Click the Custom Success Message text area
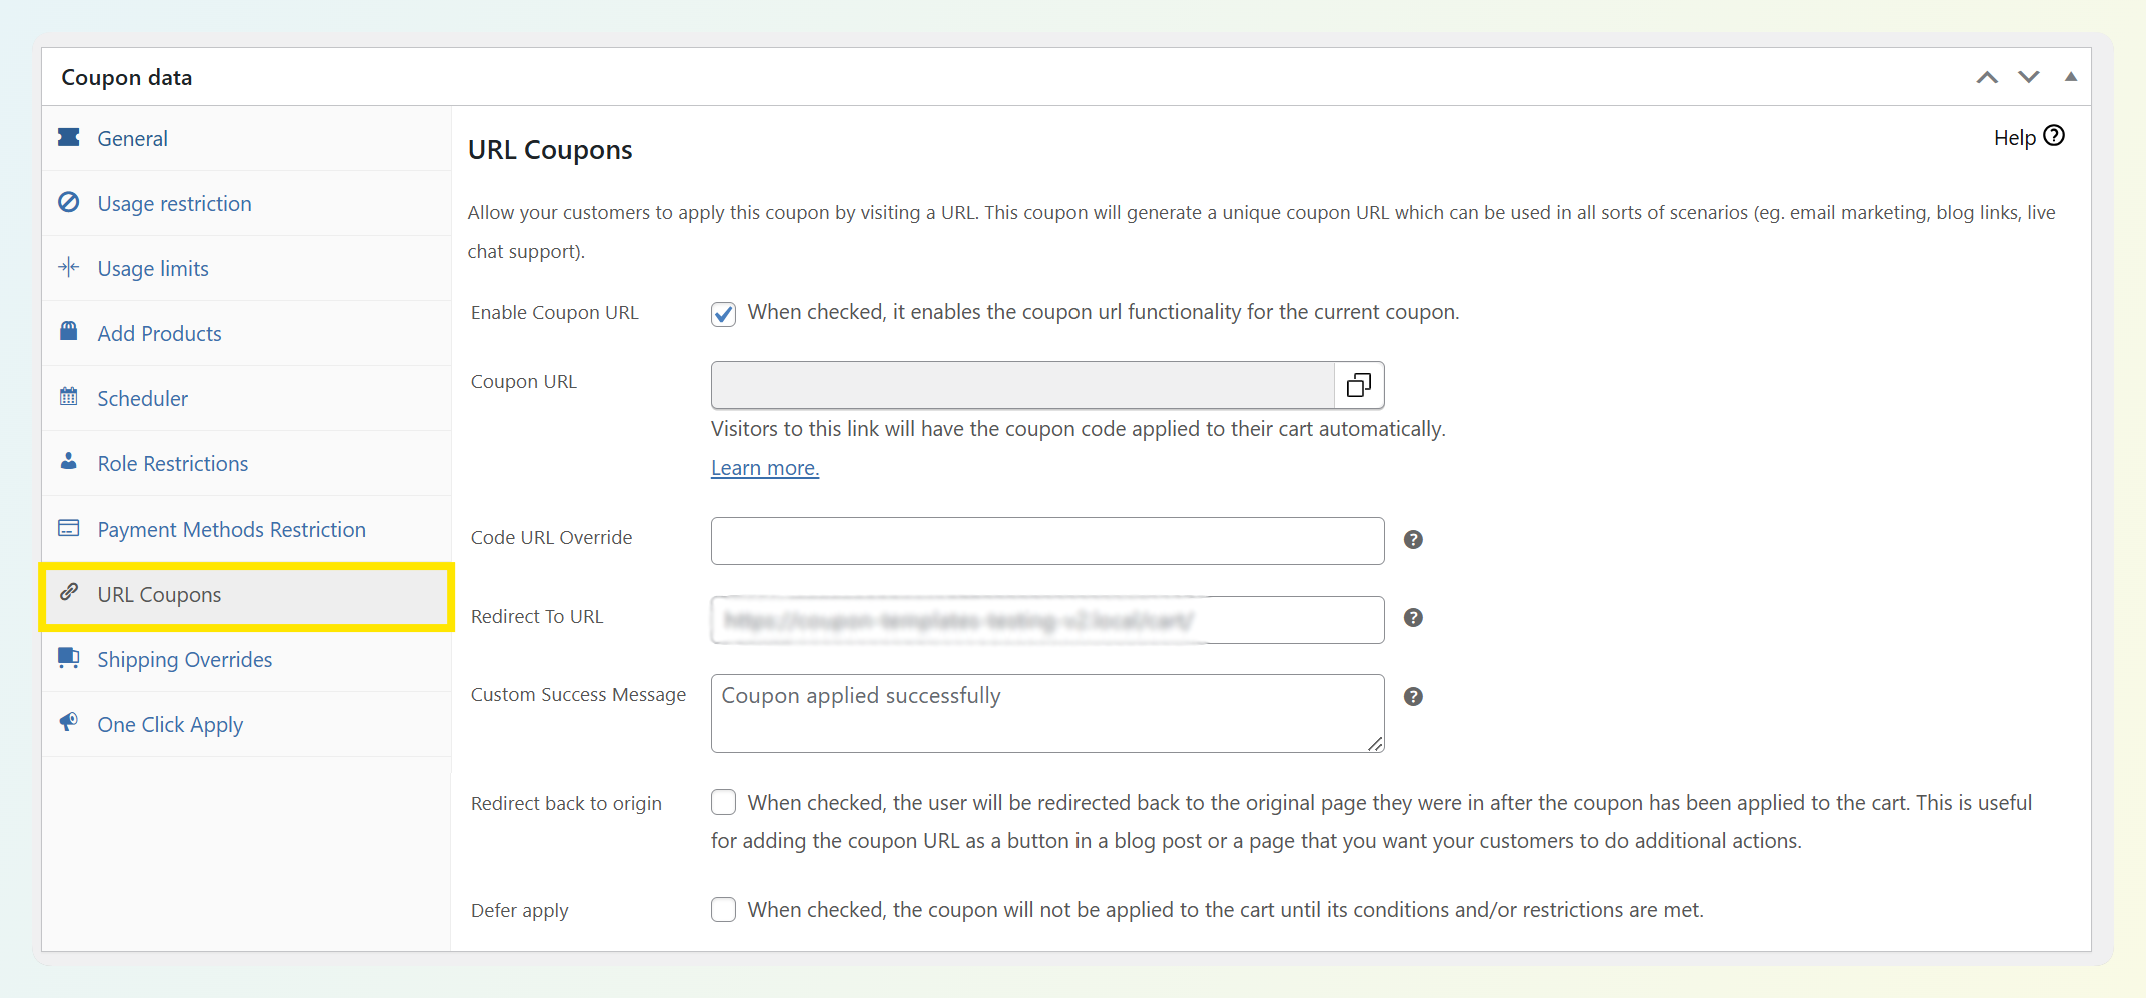Screen dimensions: 2146x998 (x=1046, y=713)
